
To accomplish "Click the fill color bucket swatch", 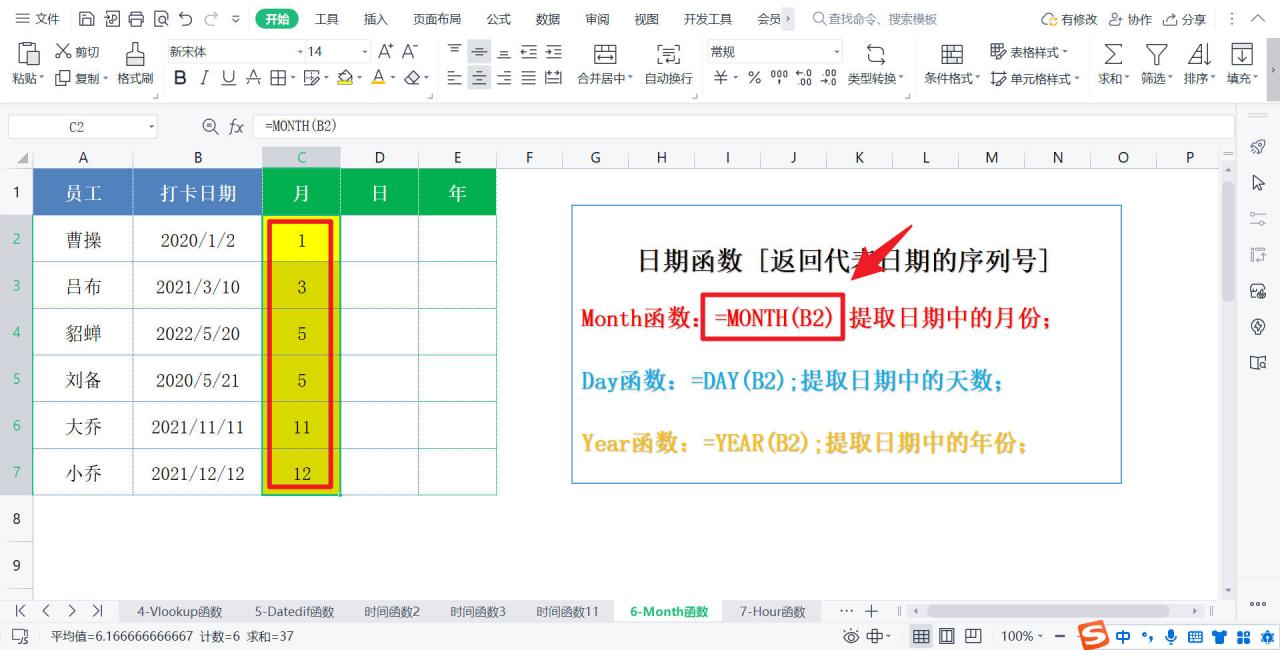I will point(344,78).
